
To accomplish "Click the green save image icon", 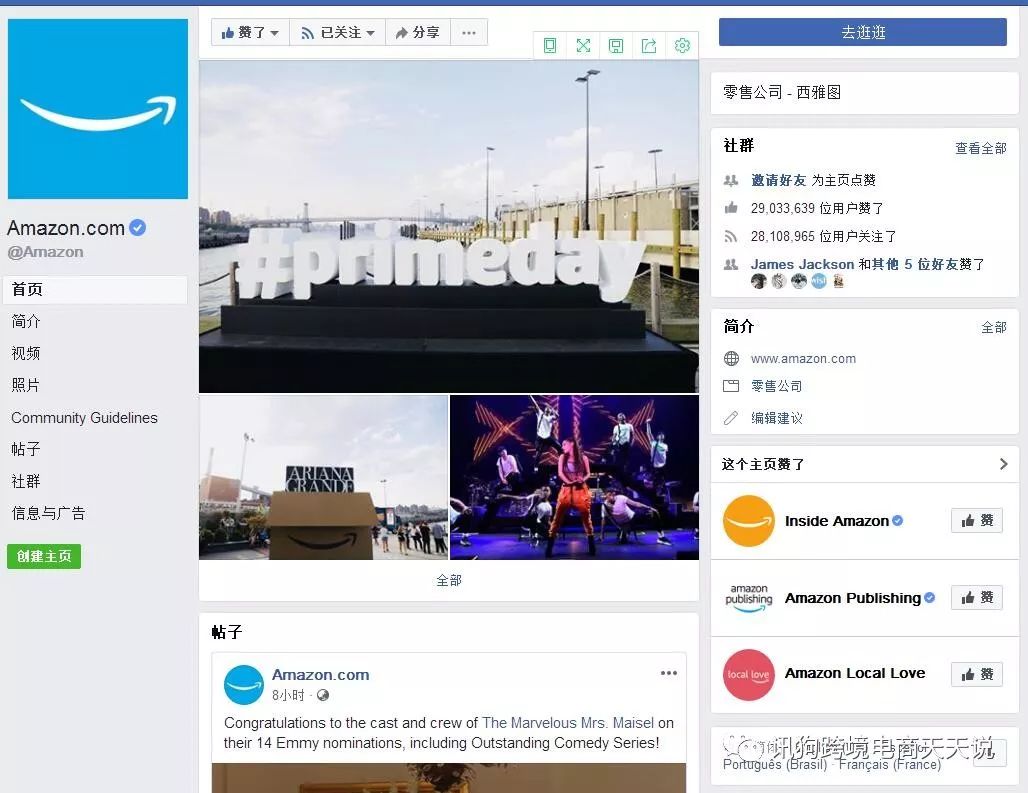I will point(616,45).
